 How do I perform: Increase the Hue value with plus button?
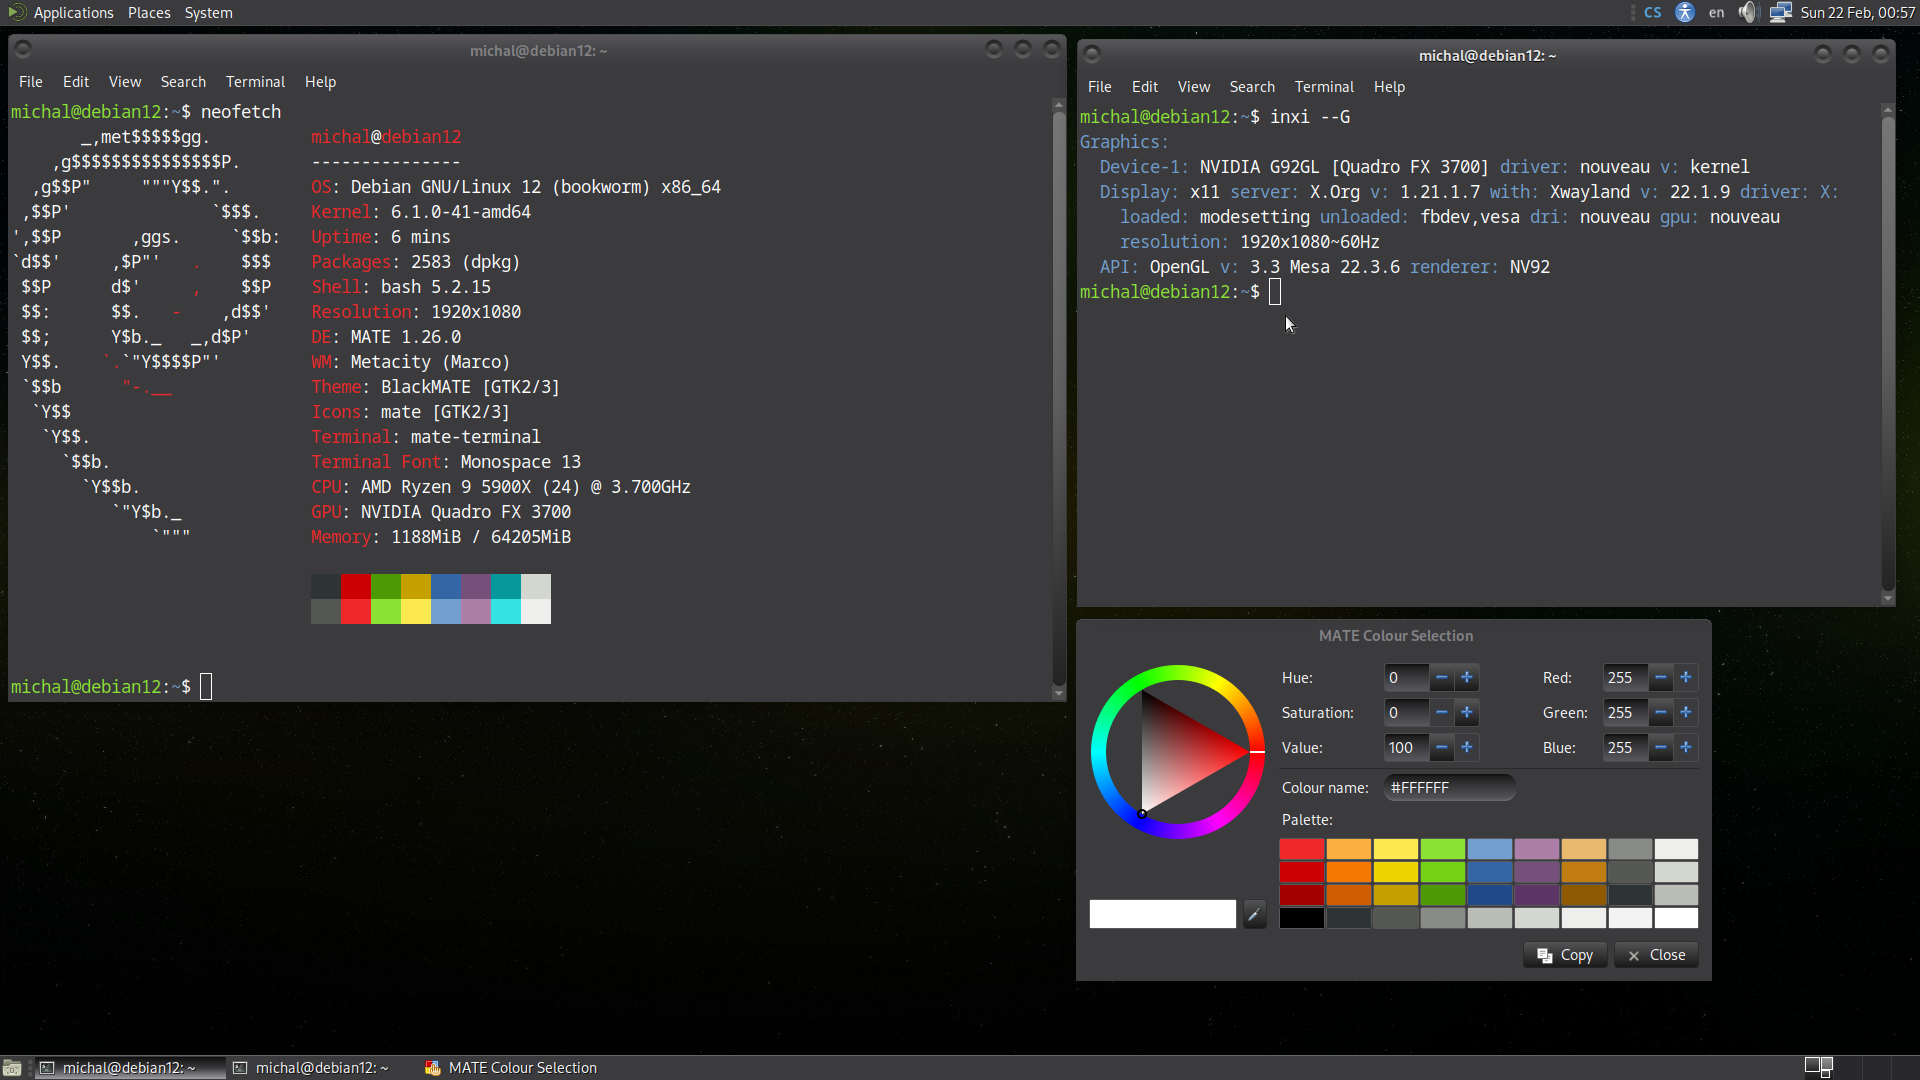(1467, 678)
